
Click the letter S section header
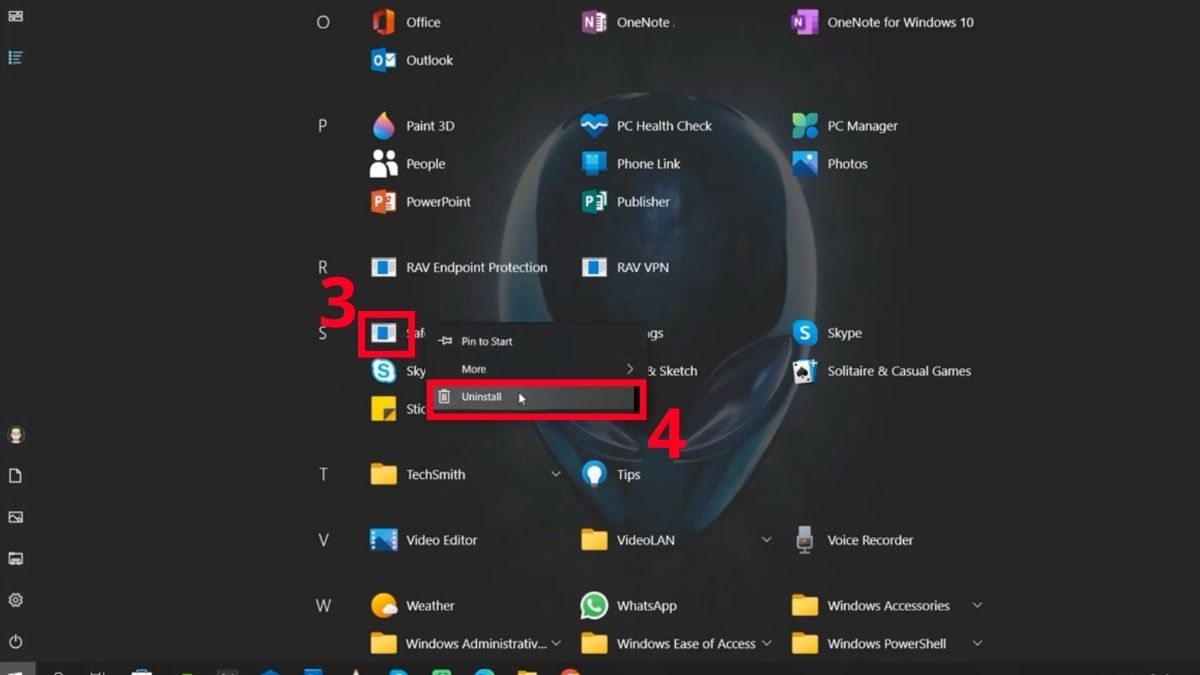(x=323, y=333)
